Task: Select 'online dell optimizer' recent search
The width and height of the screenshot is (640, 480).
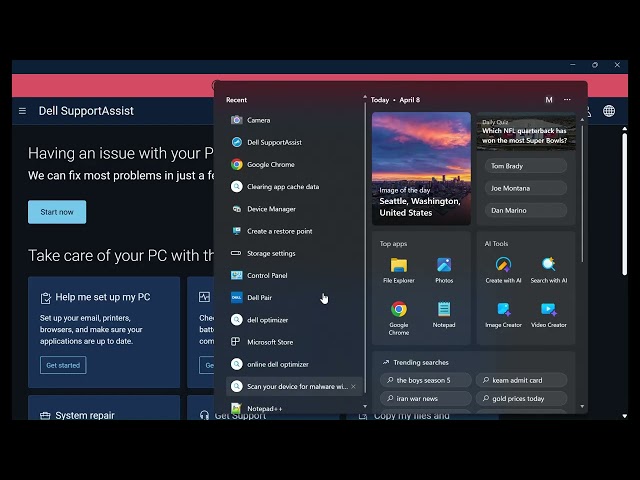Action: coord(294,364)
